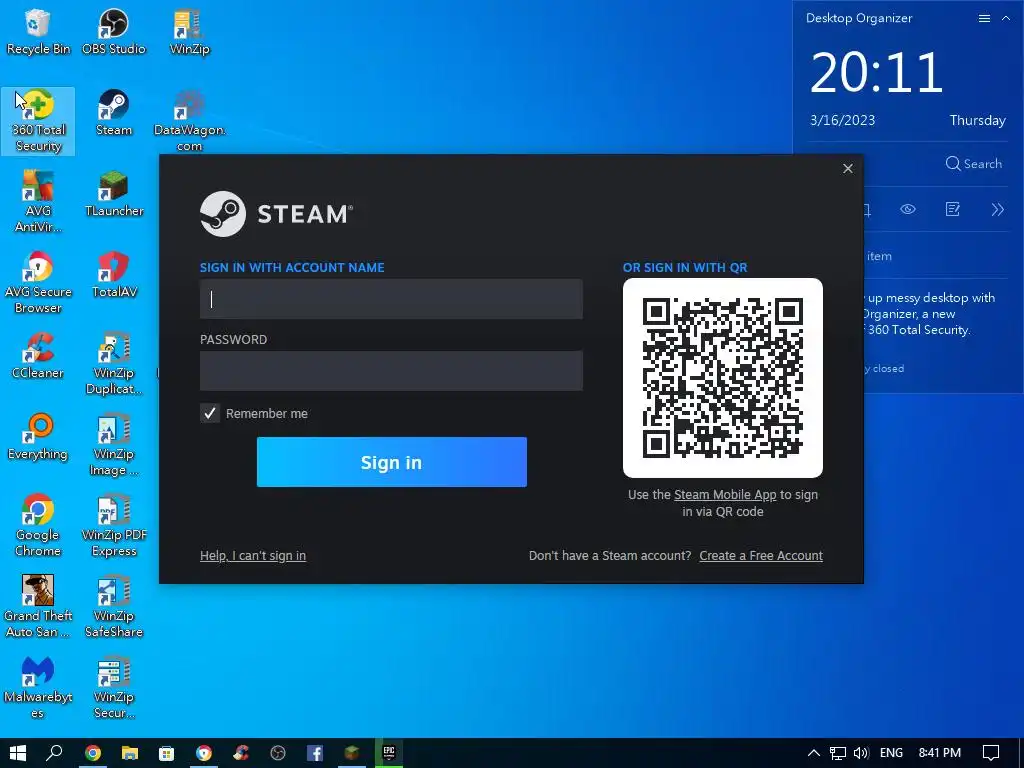1024x768 pixels.
Task: Open the network icon in system tray
Action: click(x=838, y=753)
